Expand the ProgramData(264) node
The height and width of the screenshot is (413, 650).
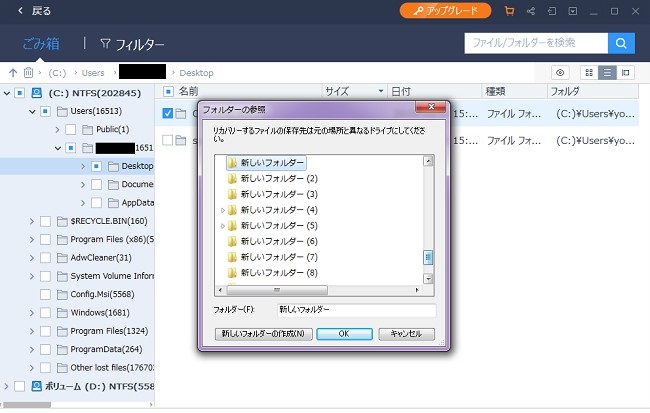pos(32,350)
